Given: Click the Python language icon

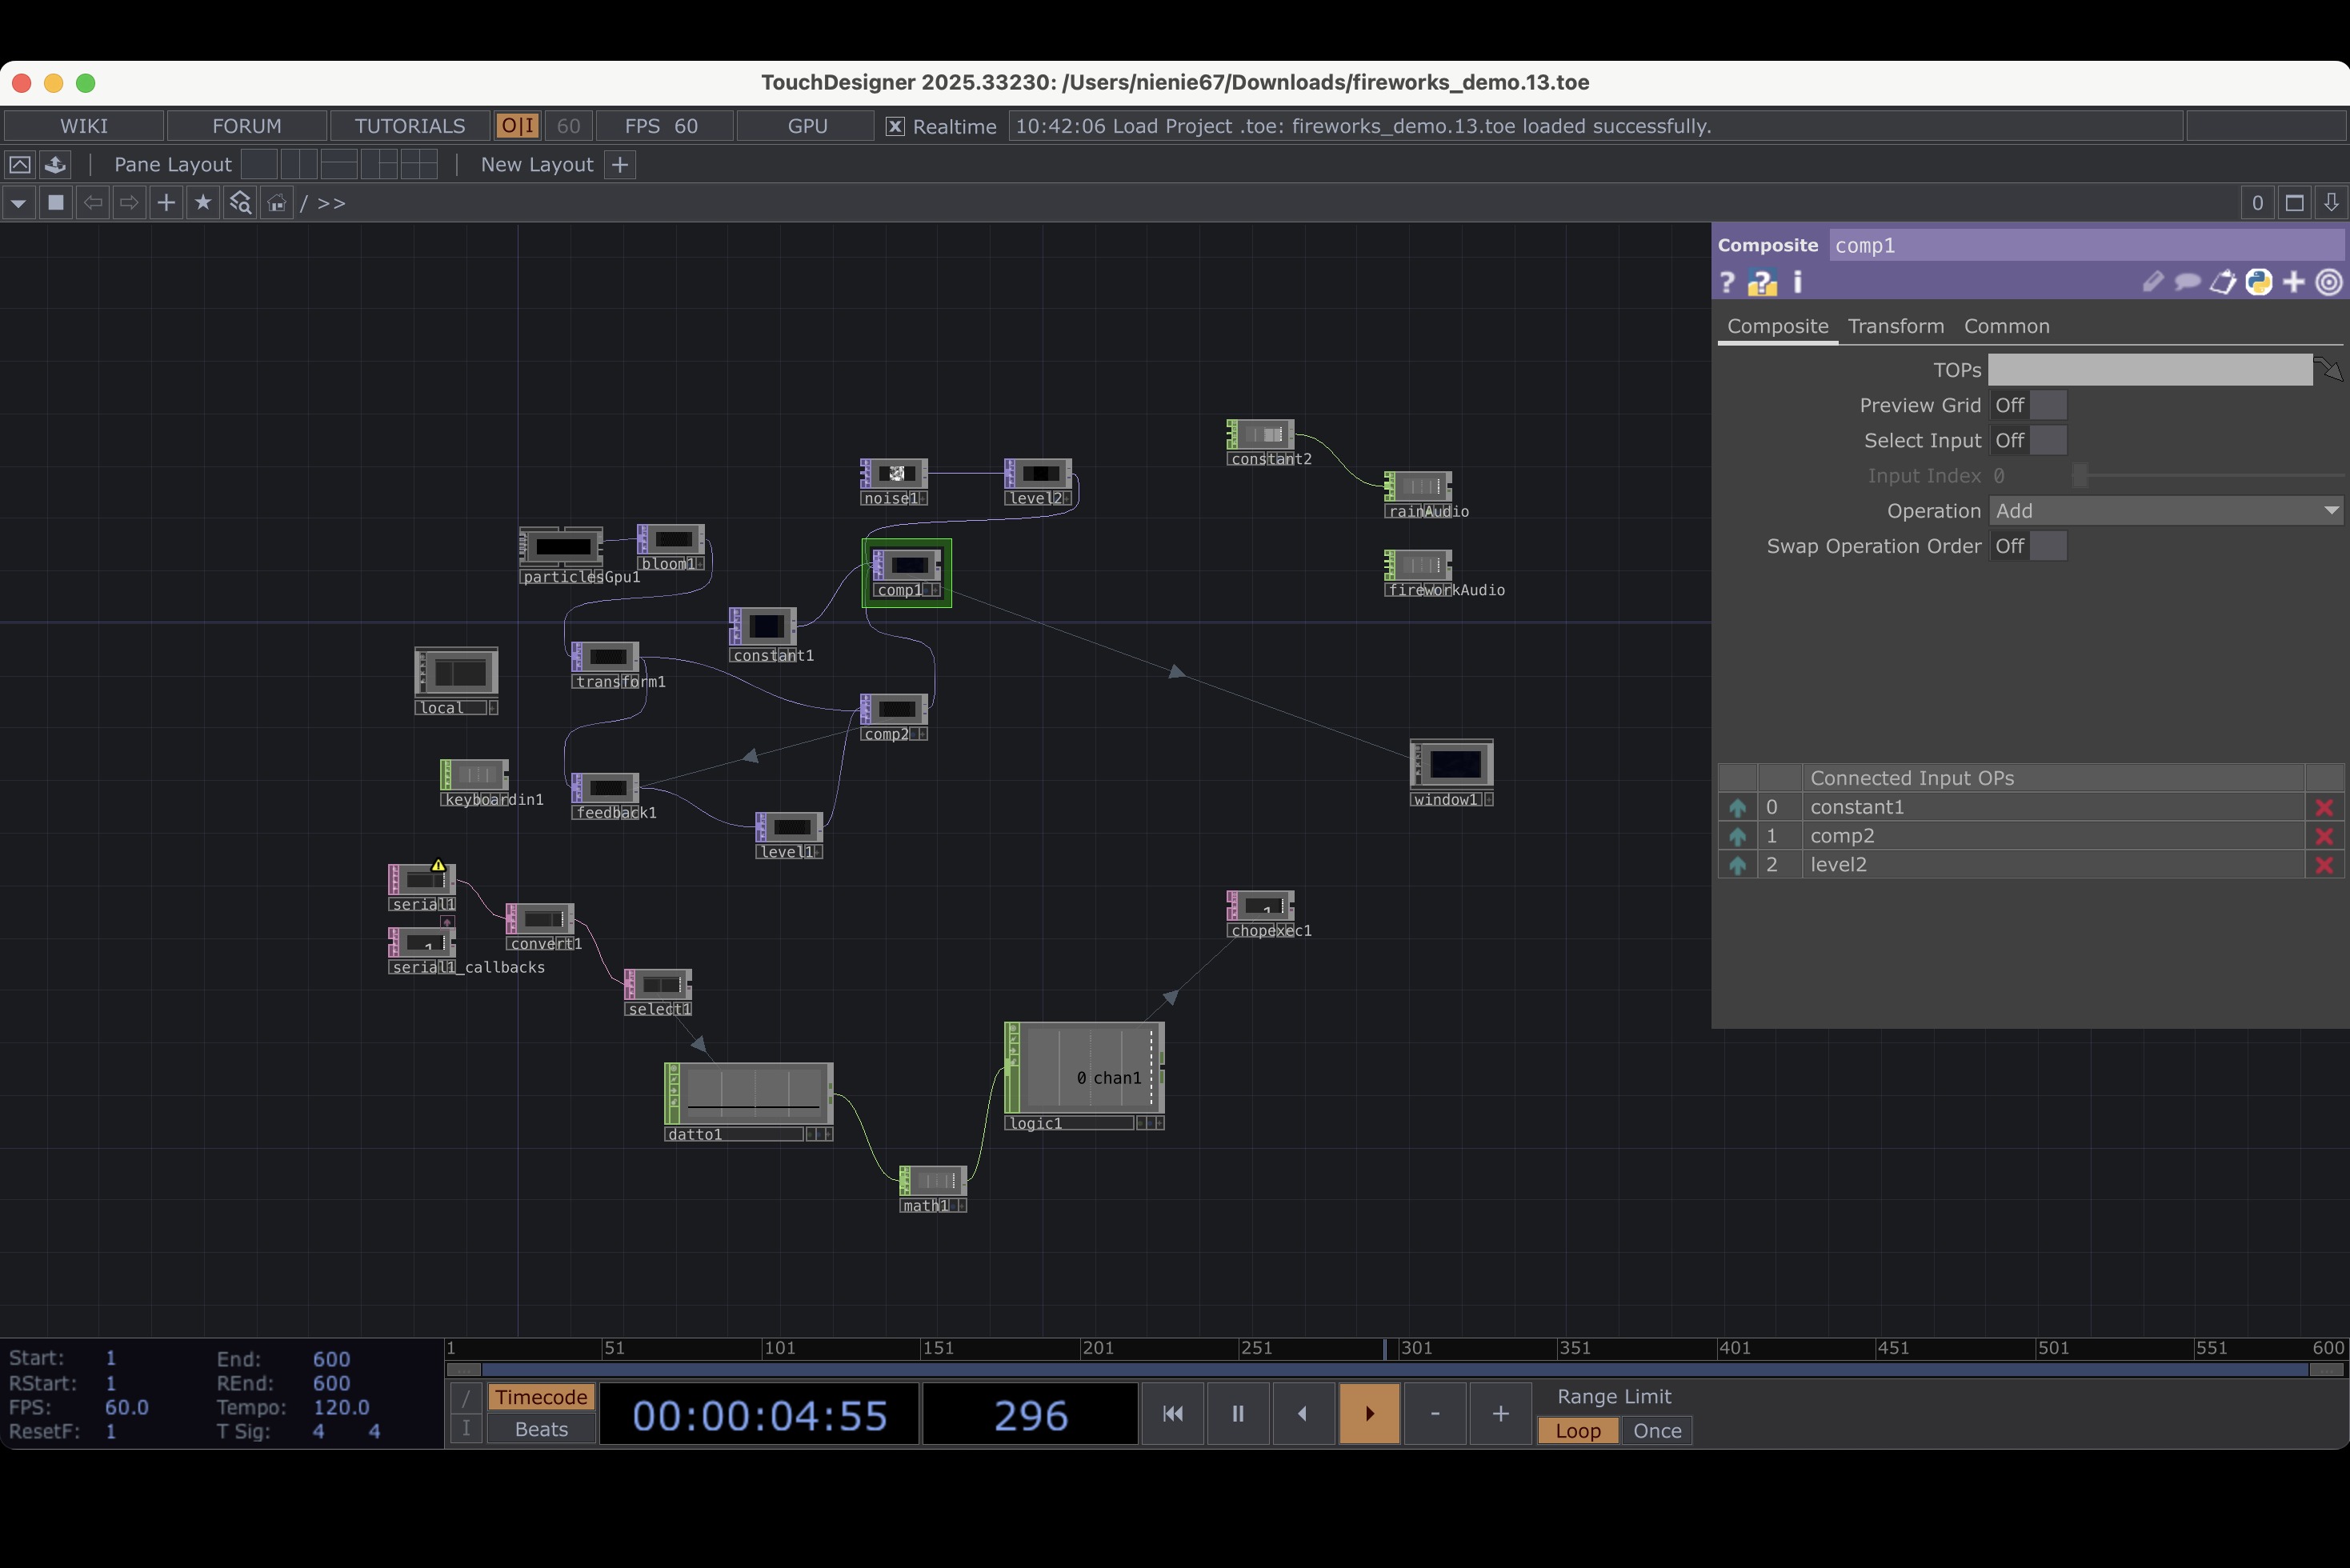Looking at the screenshot, I should click(2258, 283).
